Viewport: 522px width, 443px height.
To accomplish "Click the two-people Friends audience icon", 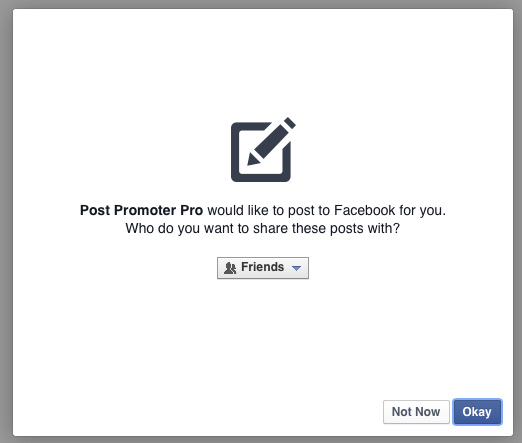I will [230, 268].
